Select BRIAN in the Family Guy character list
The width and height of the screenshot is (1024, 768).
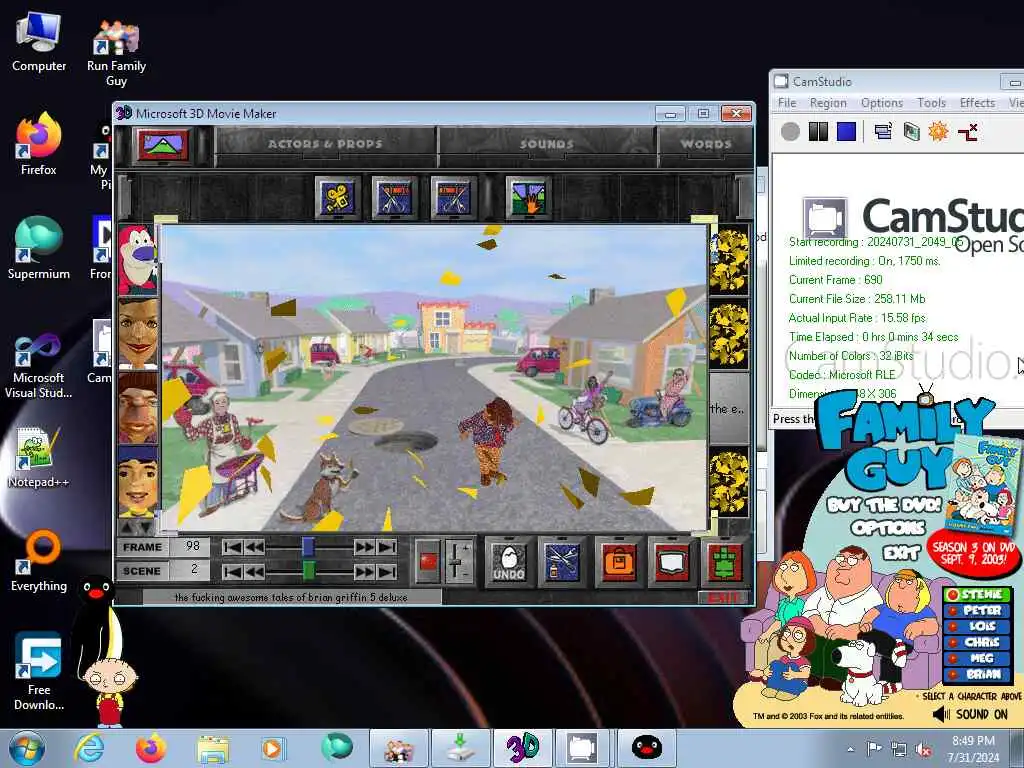click(x=978, y=675)
